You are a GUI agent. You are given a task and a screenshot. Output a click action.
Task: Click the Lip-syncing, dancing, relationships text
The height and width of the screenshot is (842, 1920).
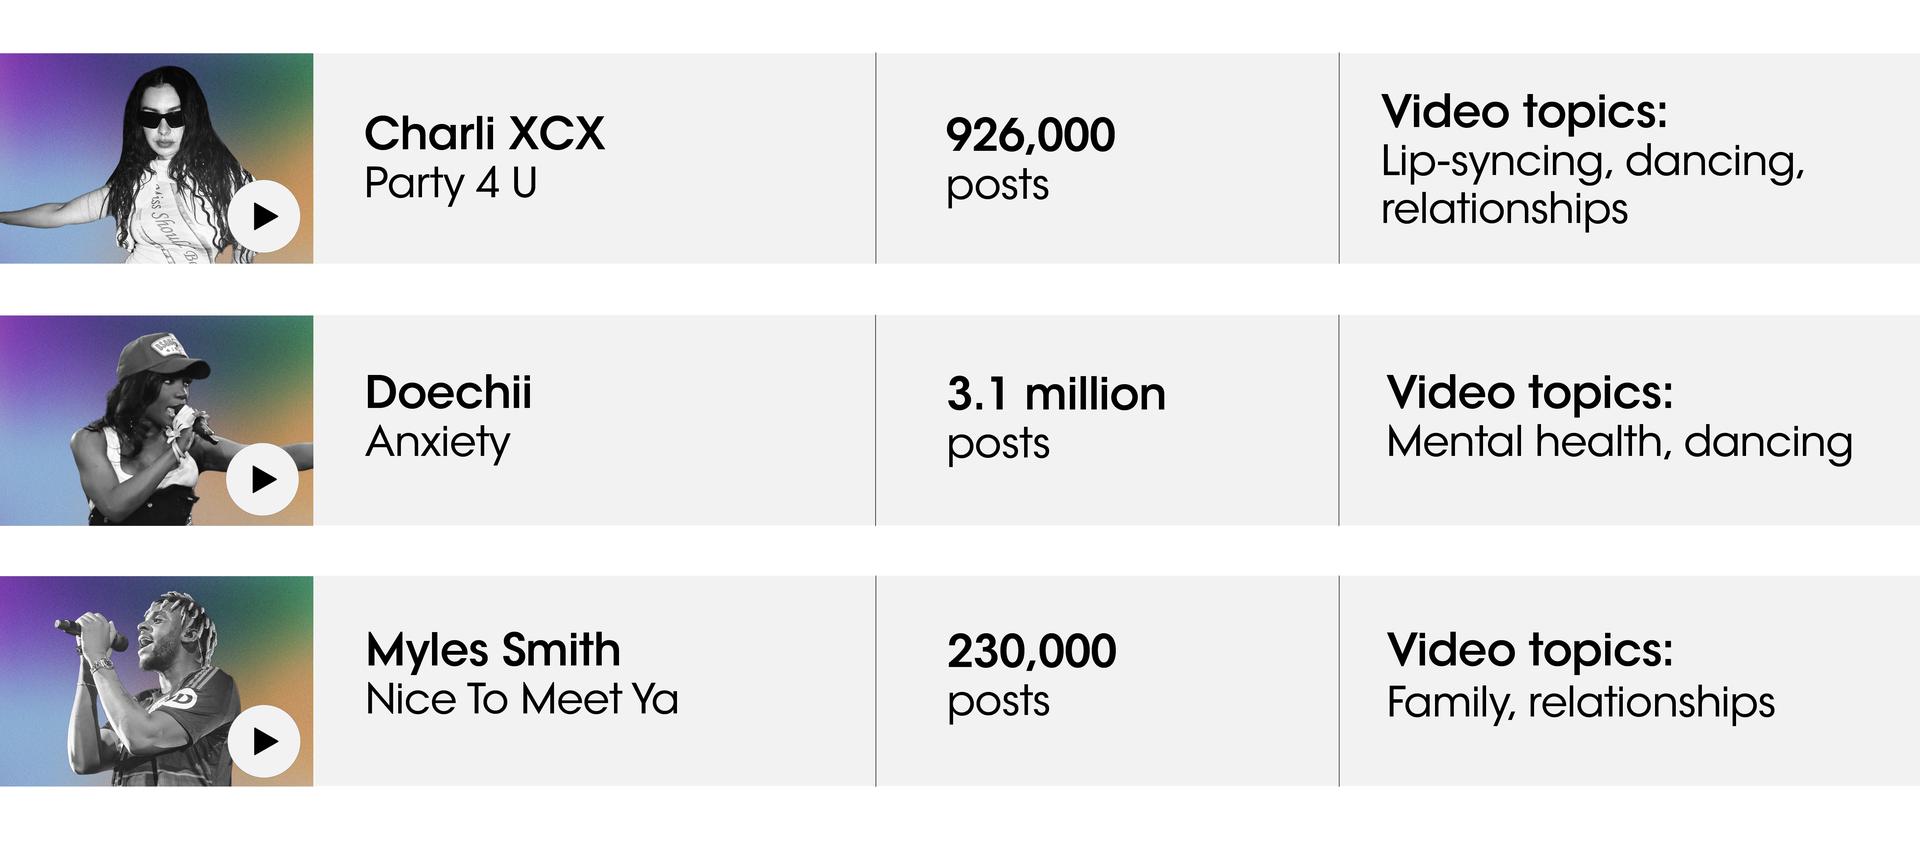point(1593,185)
